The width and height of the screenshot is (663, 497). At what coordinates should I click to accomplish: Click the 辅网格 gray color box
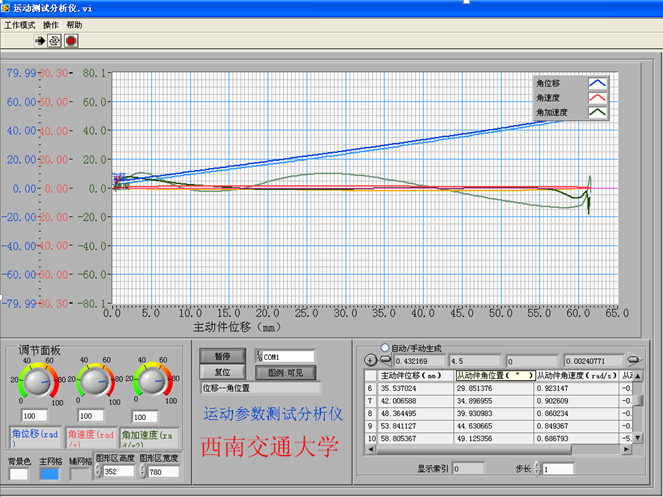coord(79,473)
